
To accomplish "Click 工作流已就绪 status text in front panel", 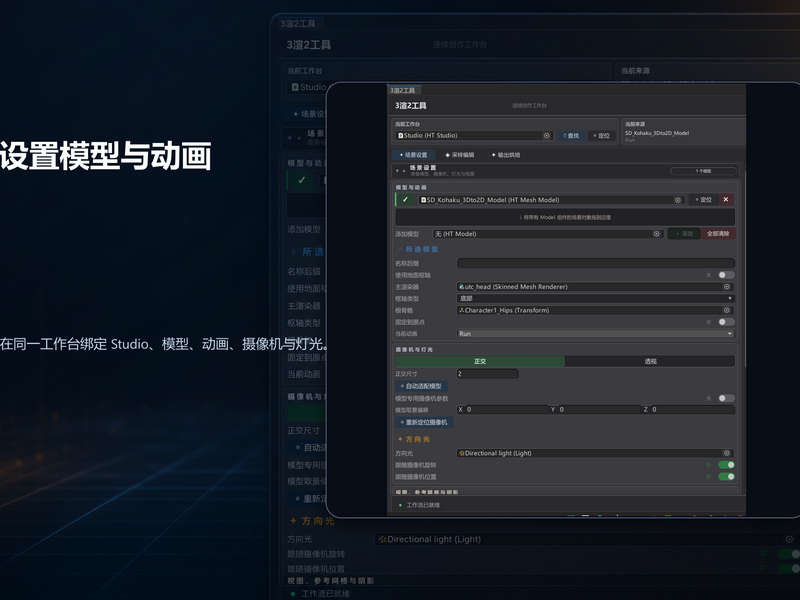I will click(x=423, y=505).
